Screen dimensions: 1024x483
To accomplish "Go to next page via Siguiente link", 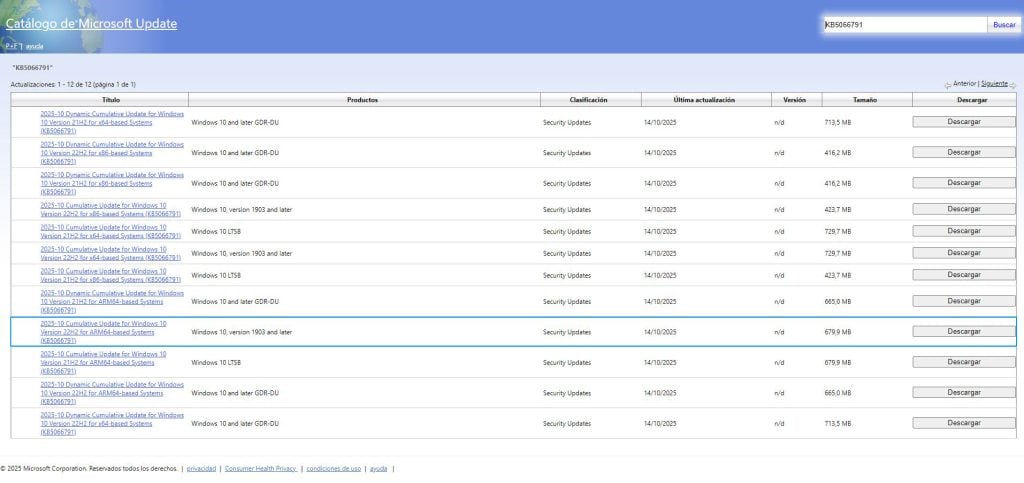I will (x=994, y=84).
